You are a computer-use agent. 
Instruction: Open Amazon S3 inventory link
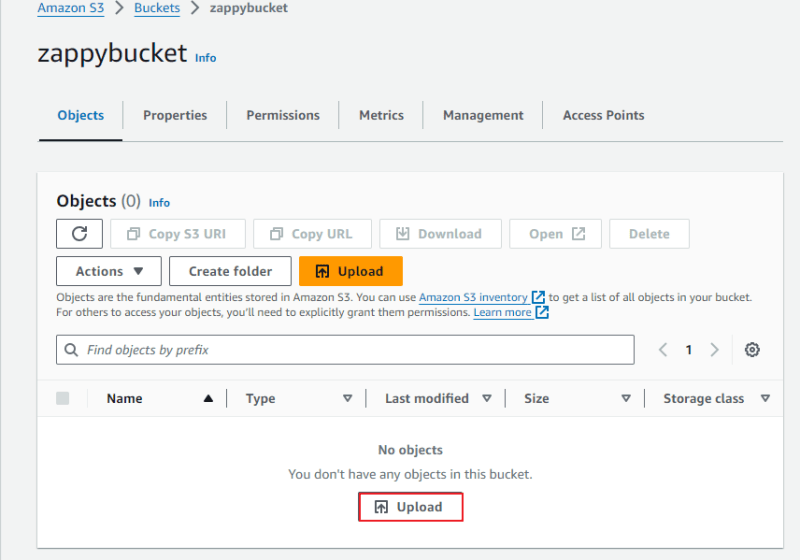point(473,297)
